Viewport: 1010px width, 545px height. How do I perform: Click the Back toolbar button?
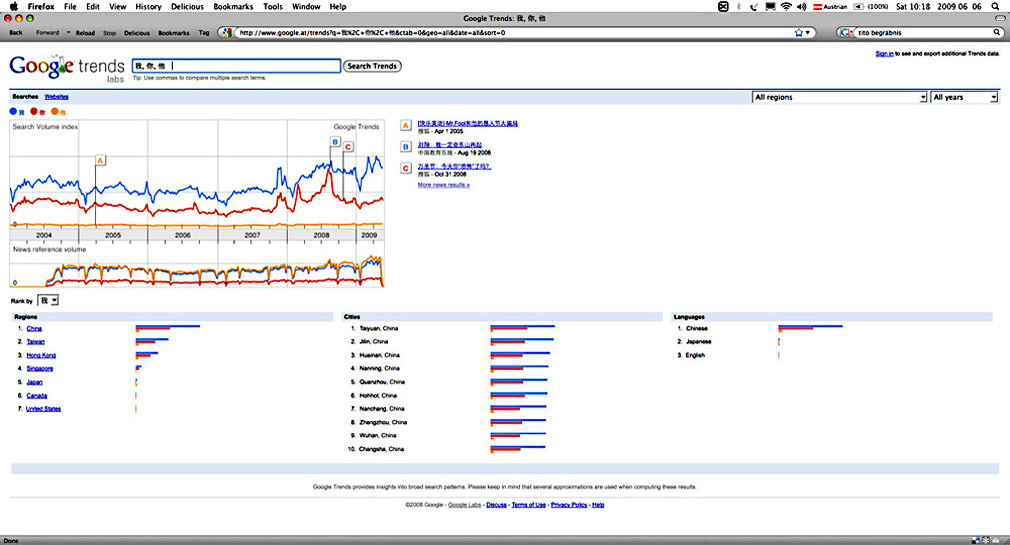pyautogui.click(x=16, y=32)
